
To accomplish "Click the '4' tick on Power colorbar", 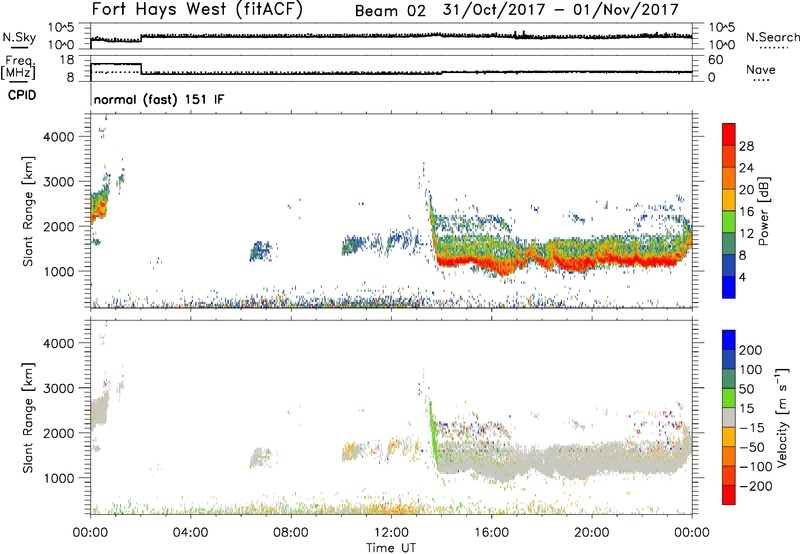I will click(x=742, y=277).
